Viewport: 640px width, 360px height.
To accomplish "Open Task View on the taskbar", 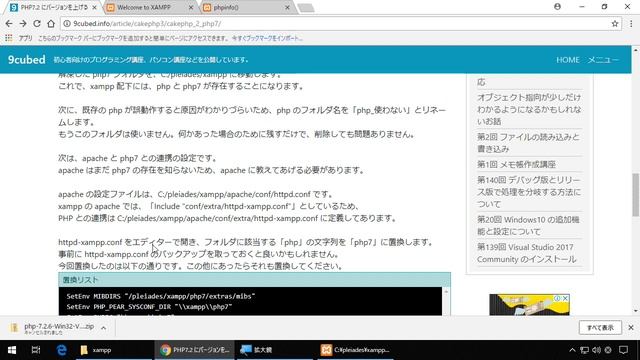I will [x=36, y=350].
